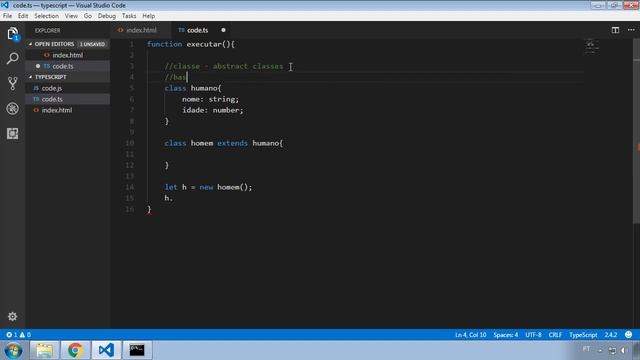Click Ln 4, Col 10 in status bar
640x360 pixels.
(x=471, y=335)
